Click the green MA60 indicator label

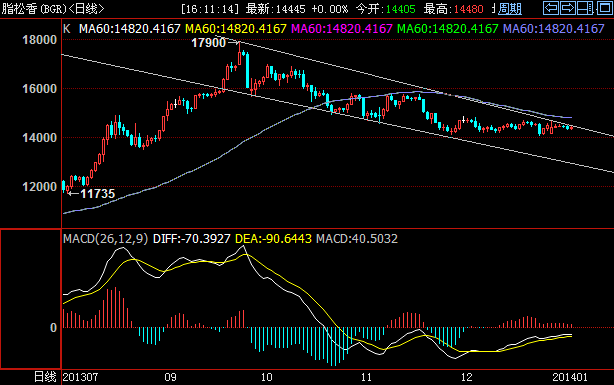[x=448, y=29]
